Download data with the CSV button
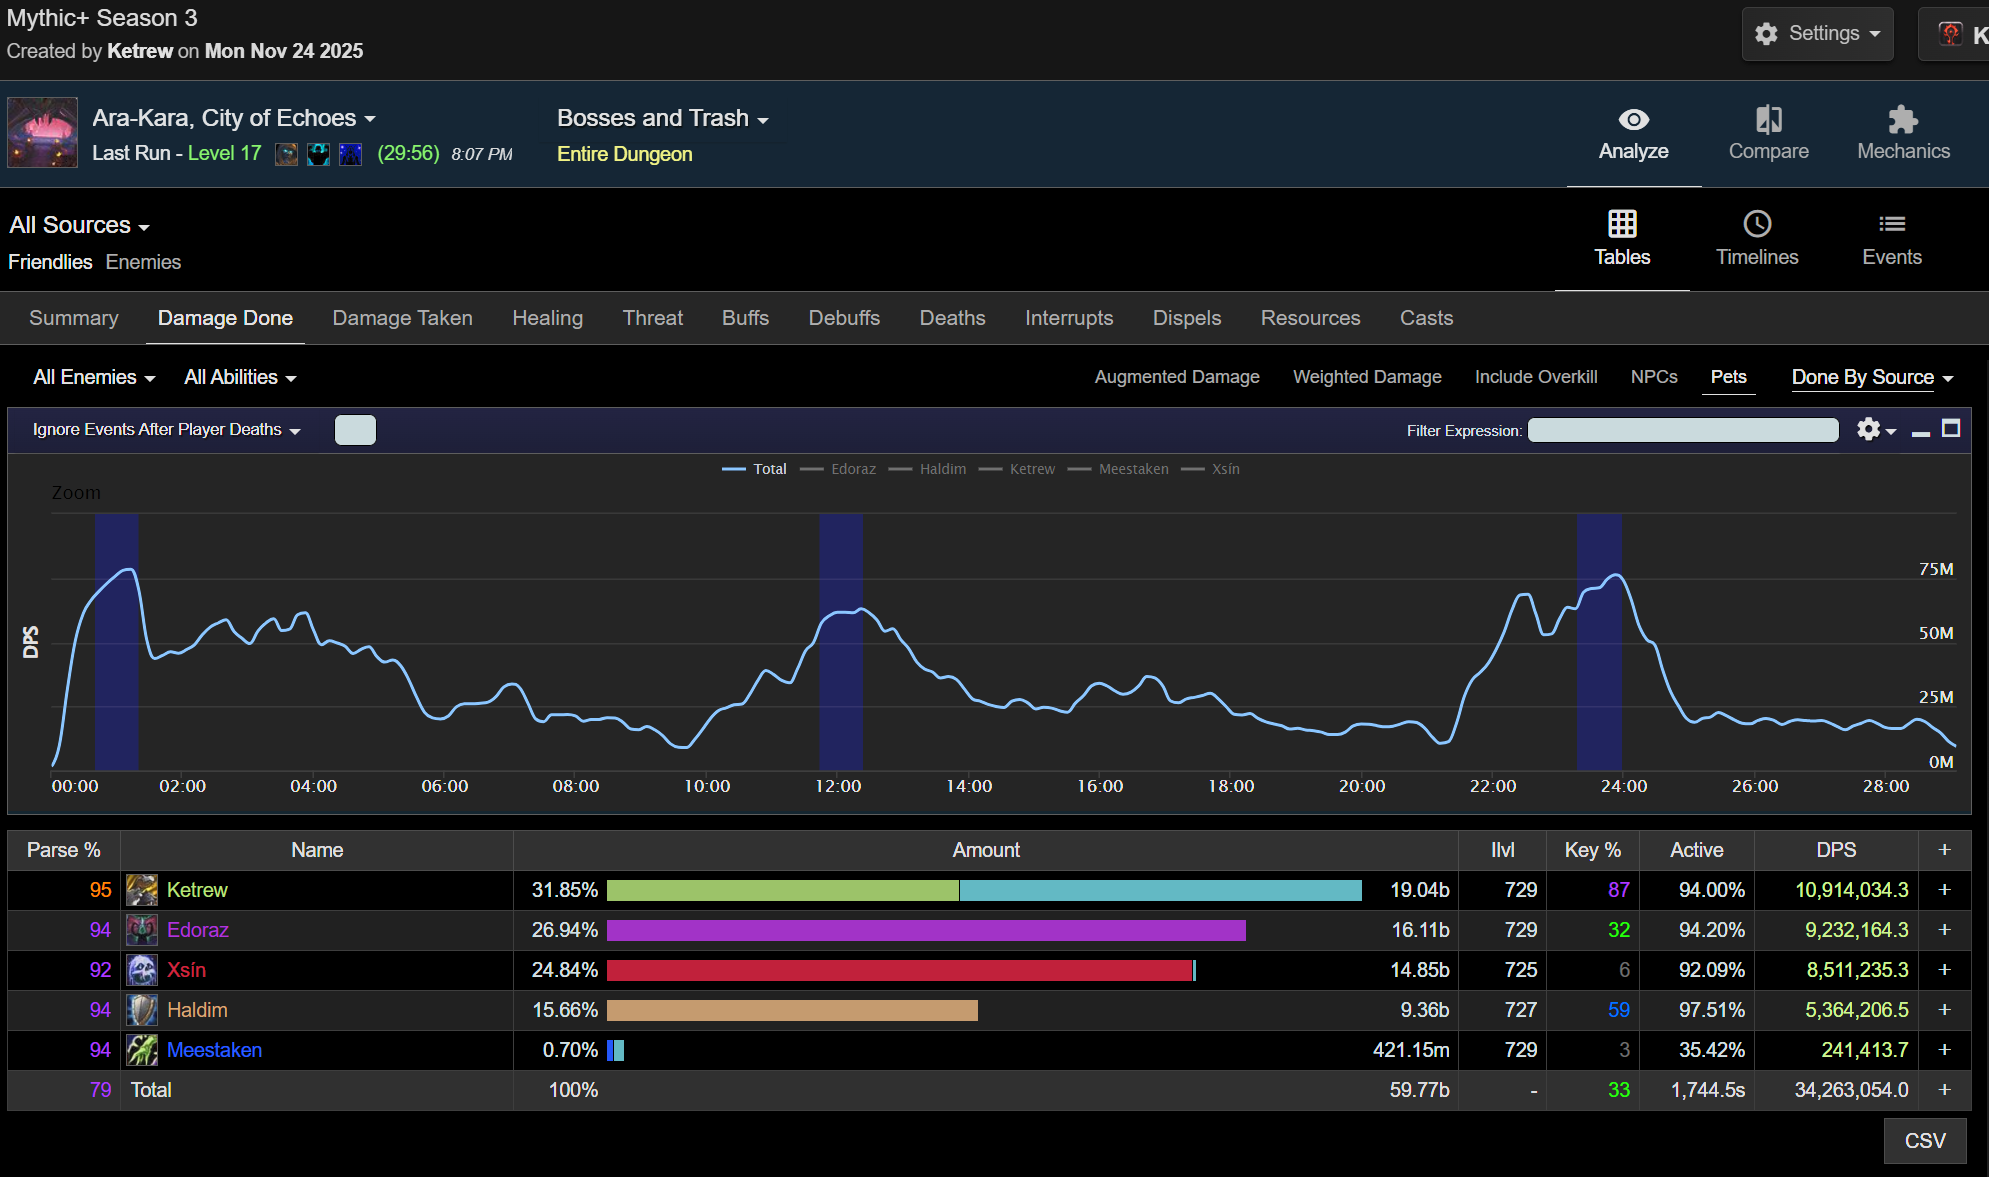1989x1177 pixels. 1924,1141
